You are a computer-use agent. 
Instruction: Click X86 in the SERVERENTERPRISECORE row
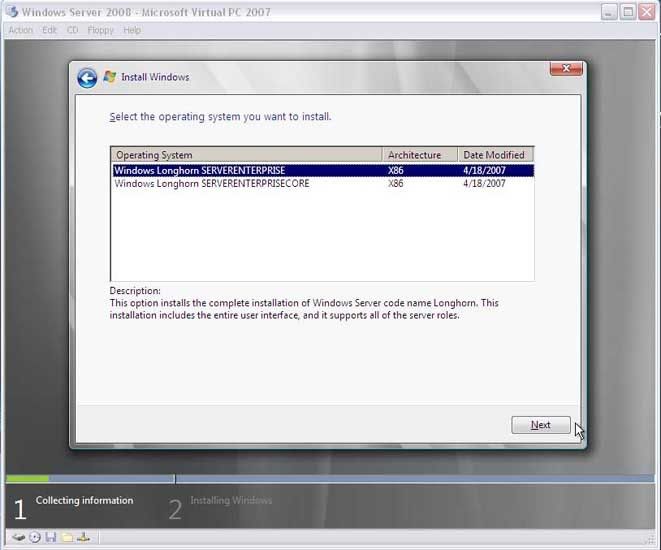(395, 183)
